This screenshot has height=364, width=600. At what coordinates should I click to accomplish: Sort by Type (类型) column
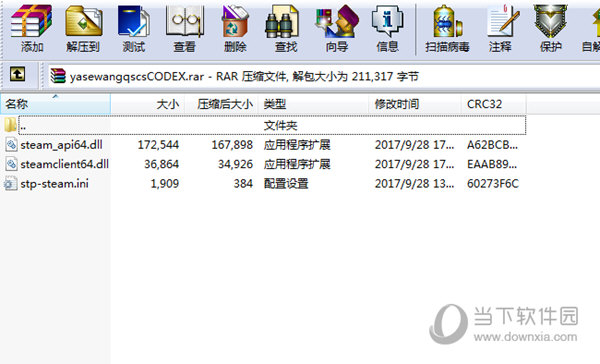click(313, 104)
